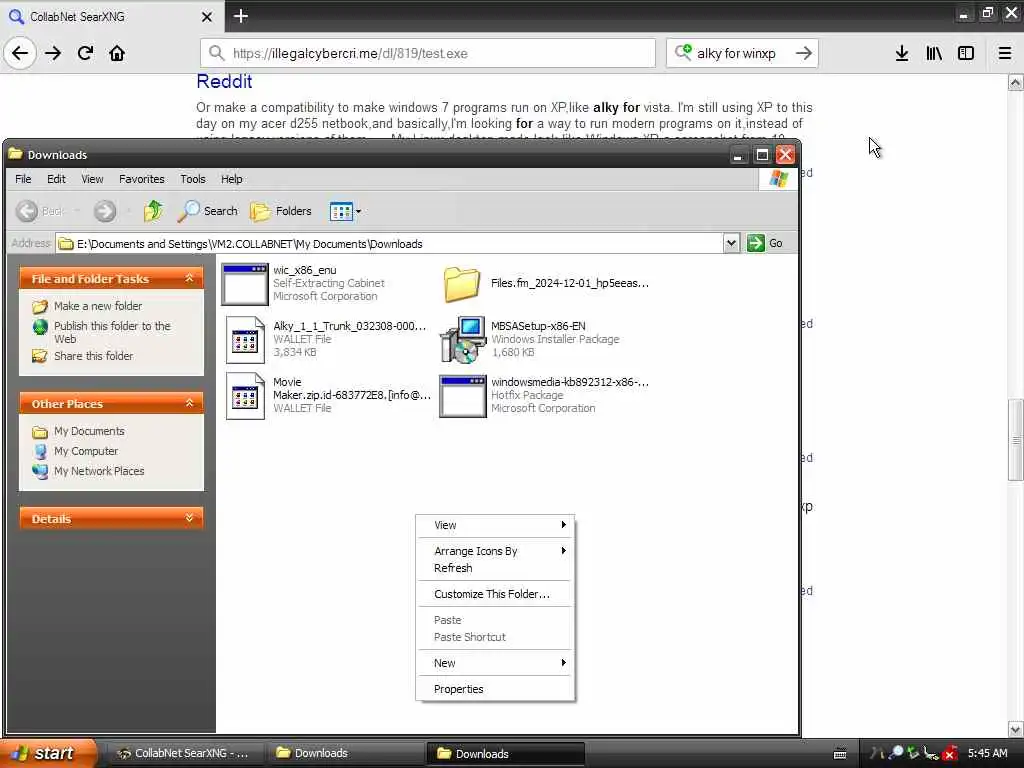Click the green Go button

tap(765, 243)
